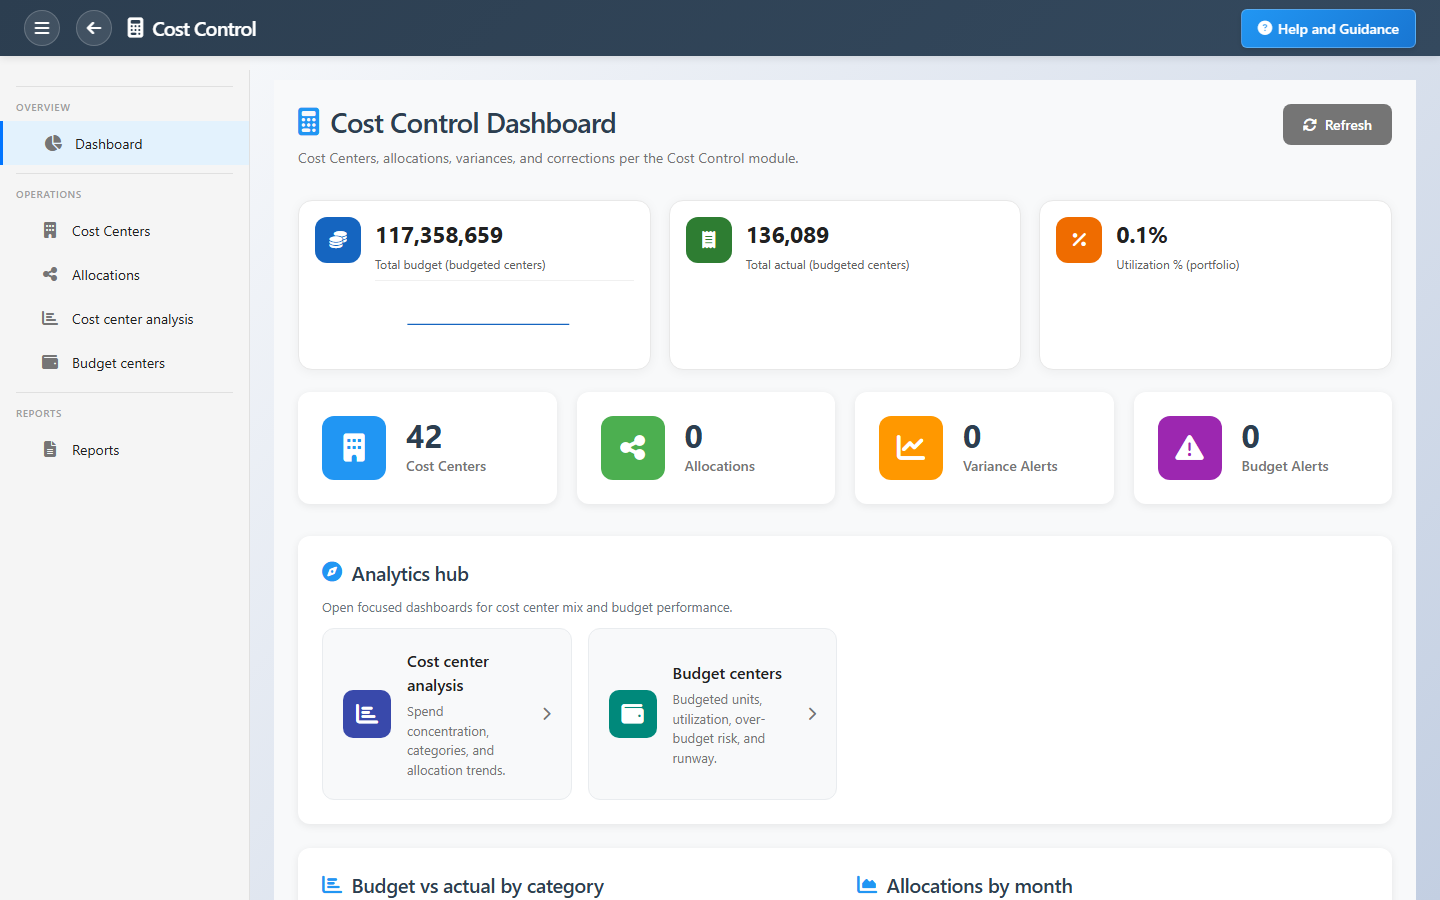Expand the Cost center analysis card chevron

(547, 714)
